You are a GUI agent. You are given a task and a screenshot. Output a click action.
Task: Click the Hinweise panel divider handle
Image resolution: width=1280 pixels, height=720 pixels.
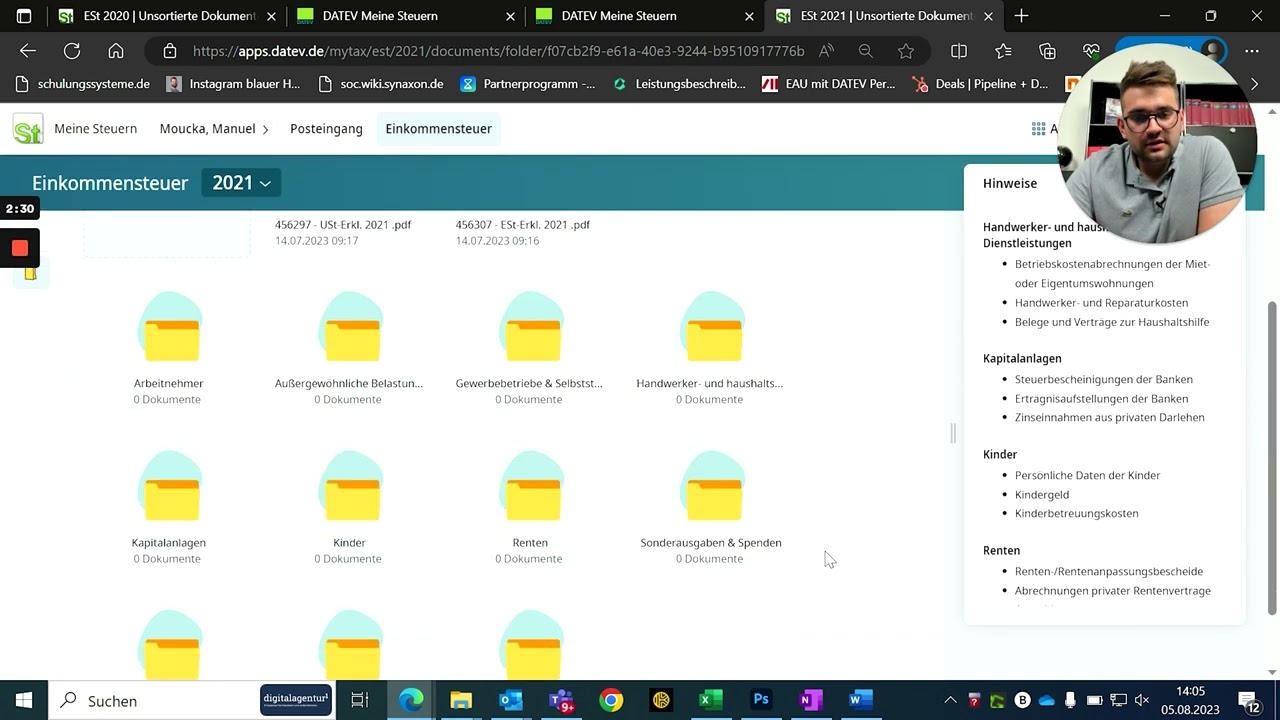coord(953,433)
